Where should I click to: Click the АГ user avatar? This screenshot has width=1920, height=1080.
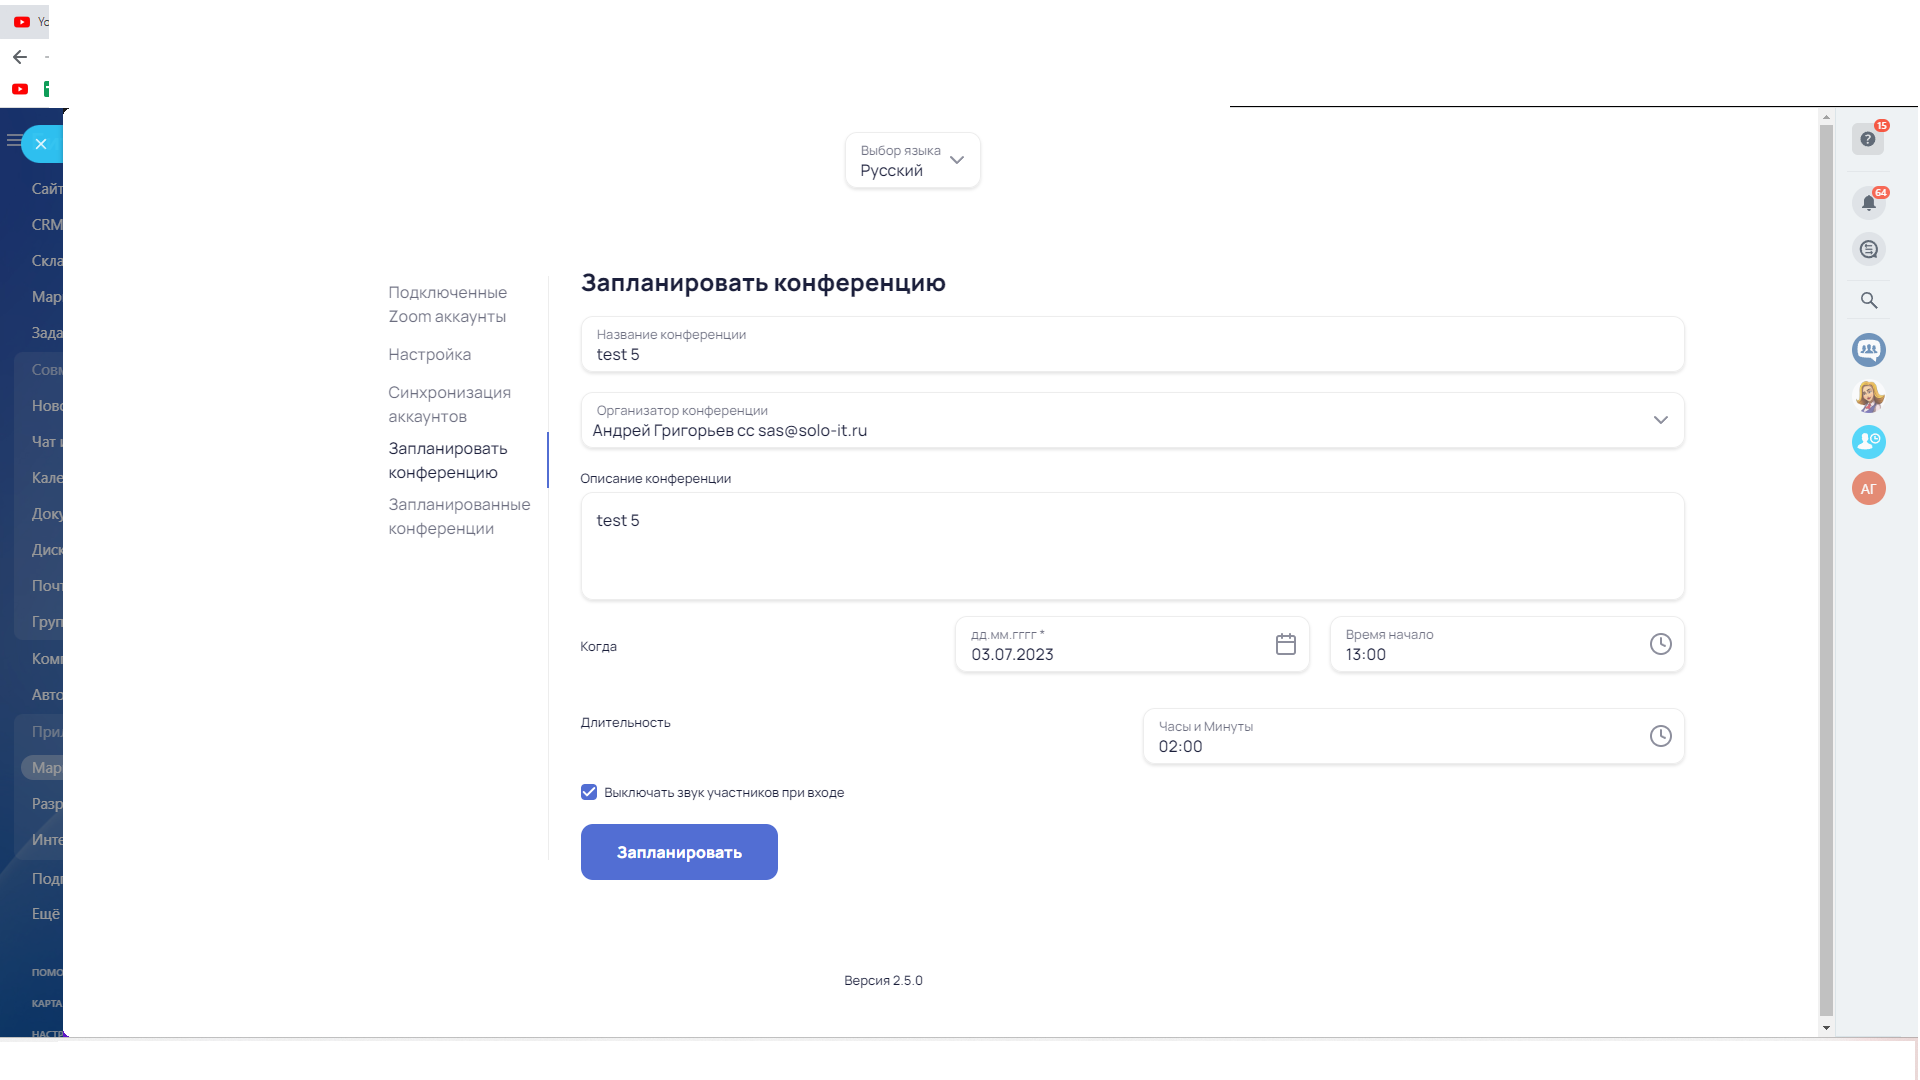[1868, 489]
